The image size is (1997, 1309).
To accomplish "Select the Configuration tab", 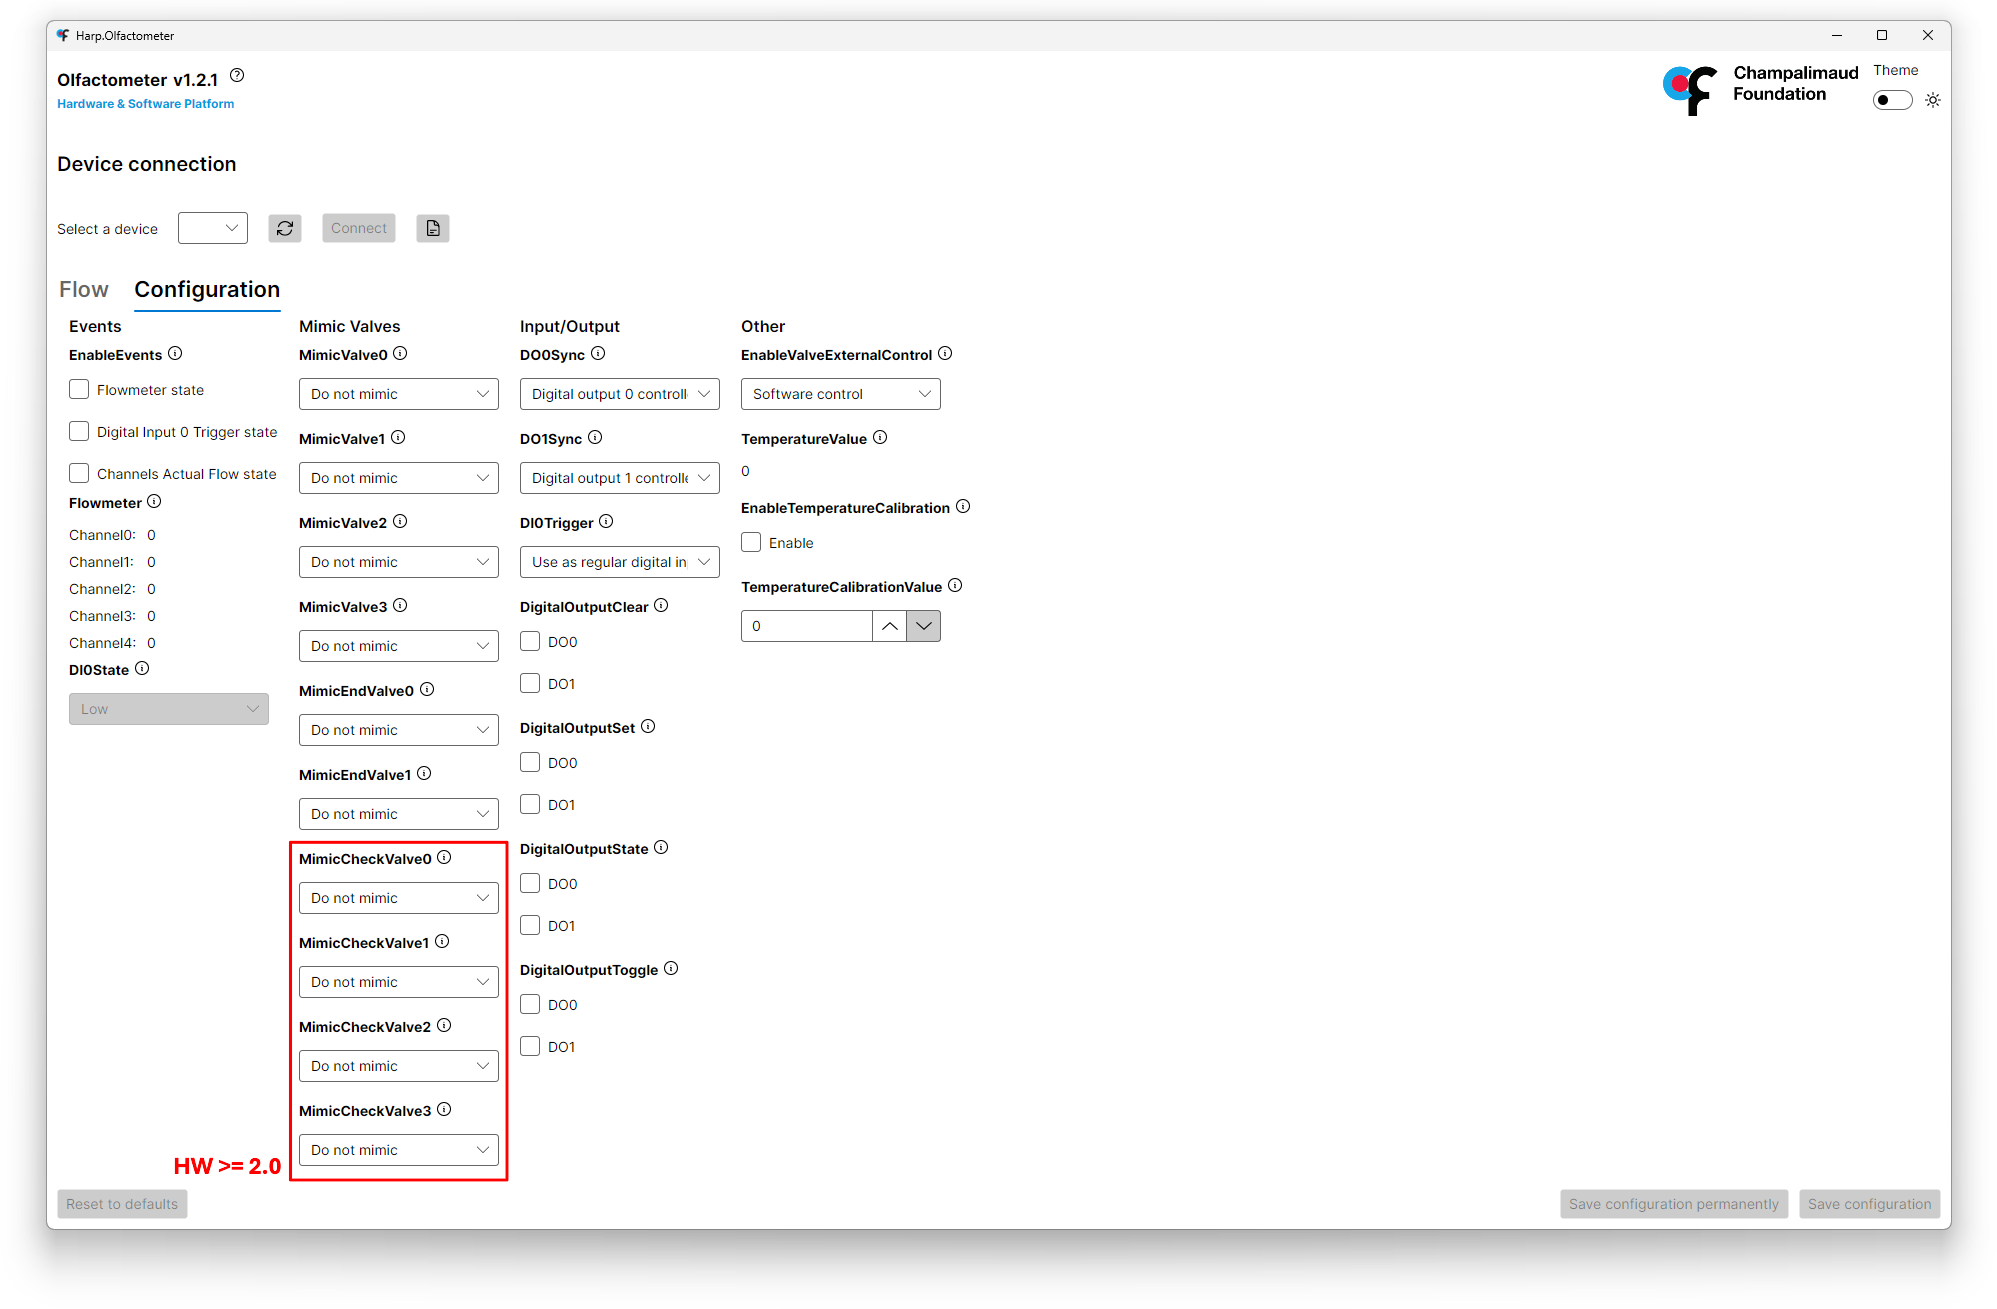I will click(207, 290).
